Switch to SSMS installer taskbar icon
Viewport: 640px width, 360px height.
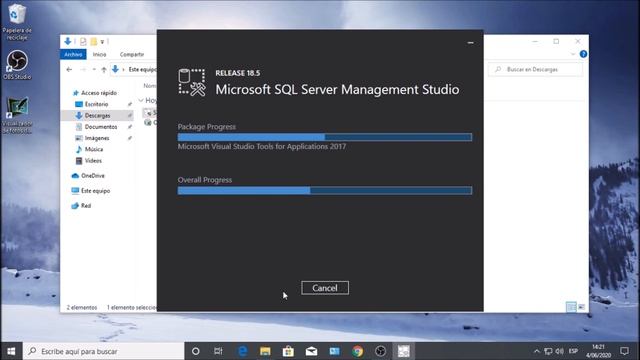(x=404, y=351)
